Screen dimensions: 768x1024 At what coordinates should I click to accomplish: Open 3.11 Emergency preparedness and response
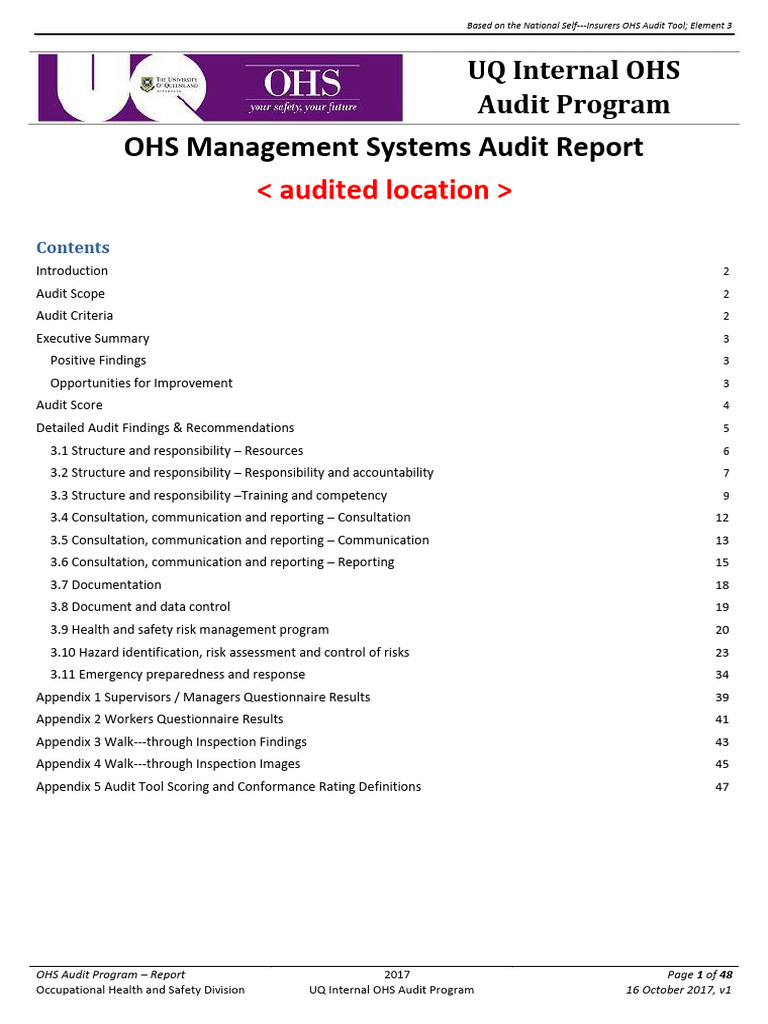pyautogui.click(x=178, y=674)
